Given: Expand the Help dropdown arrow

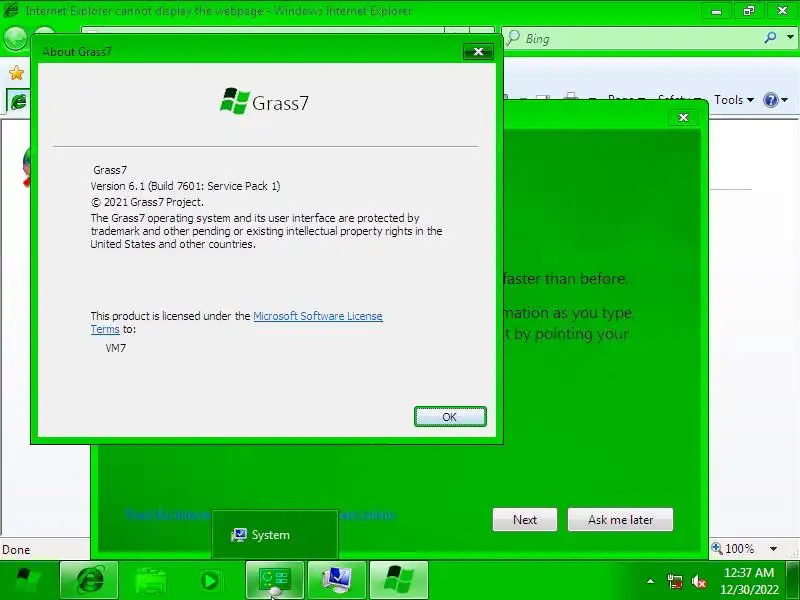Looking at the screenshot, I should [x=785, y=100].
